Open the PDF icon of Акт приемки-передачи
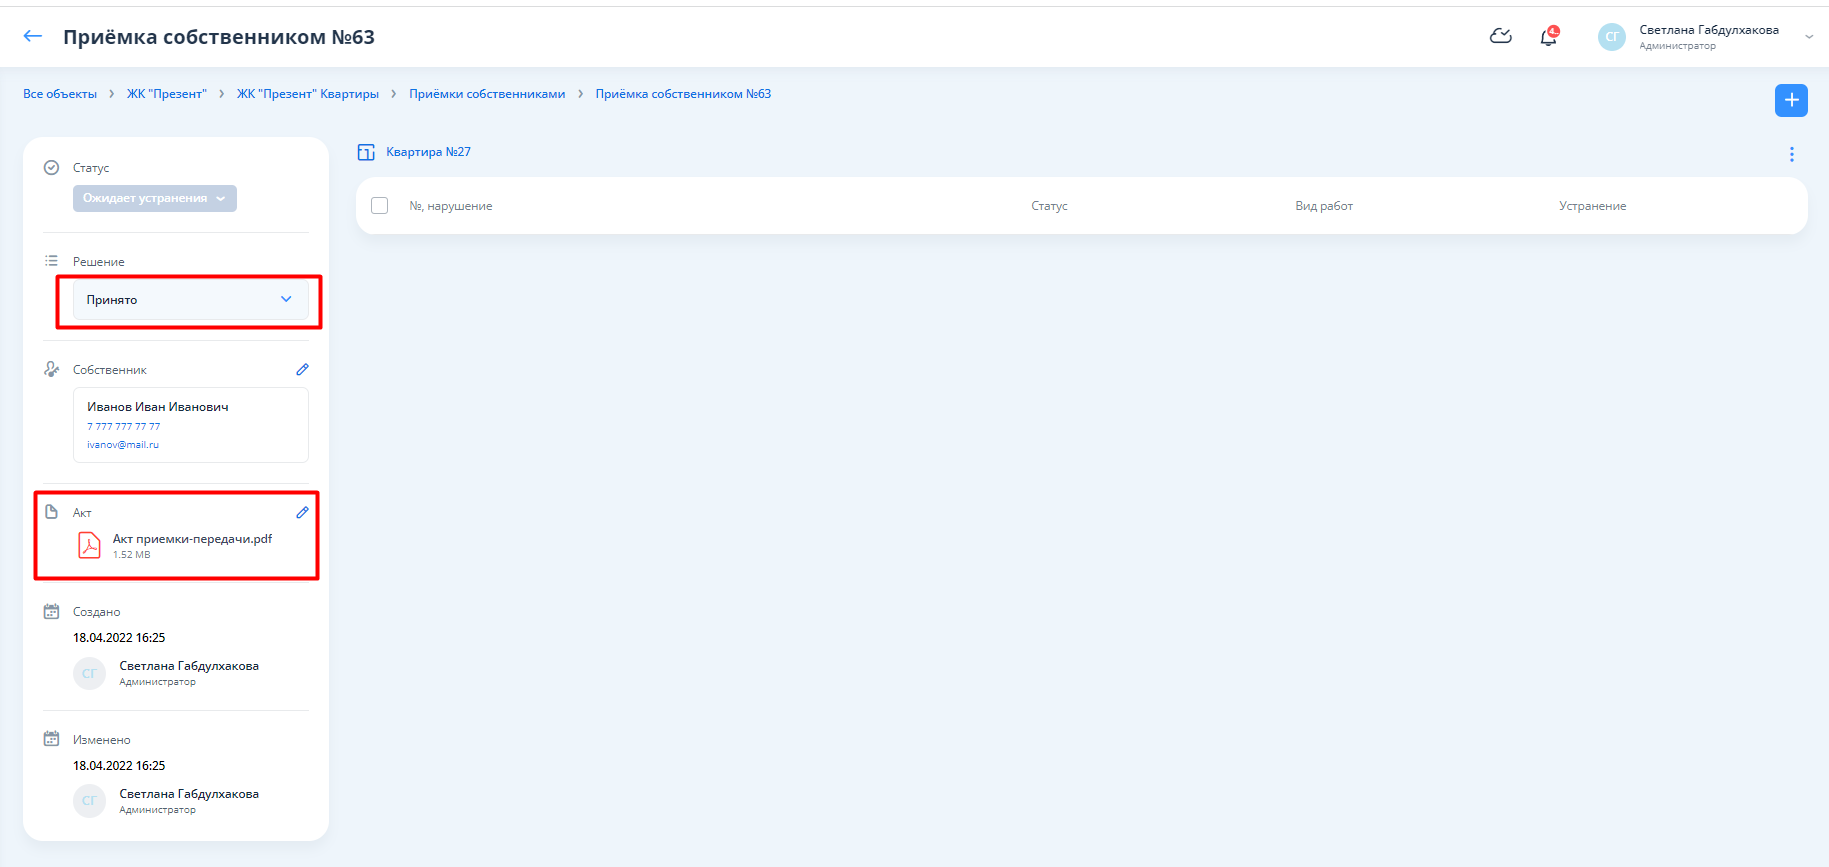 pos(90,545)
